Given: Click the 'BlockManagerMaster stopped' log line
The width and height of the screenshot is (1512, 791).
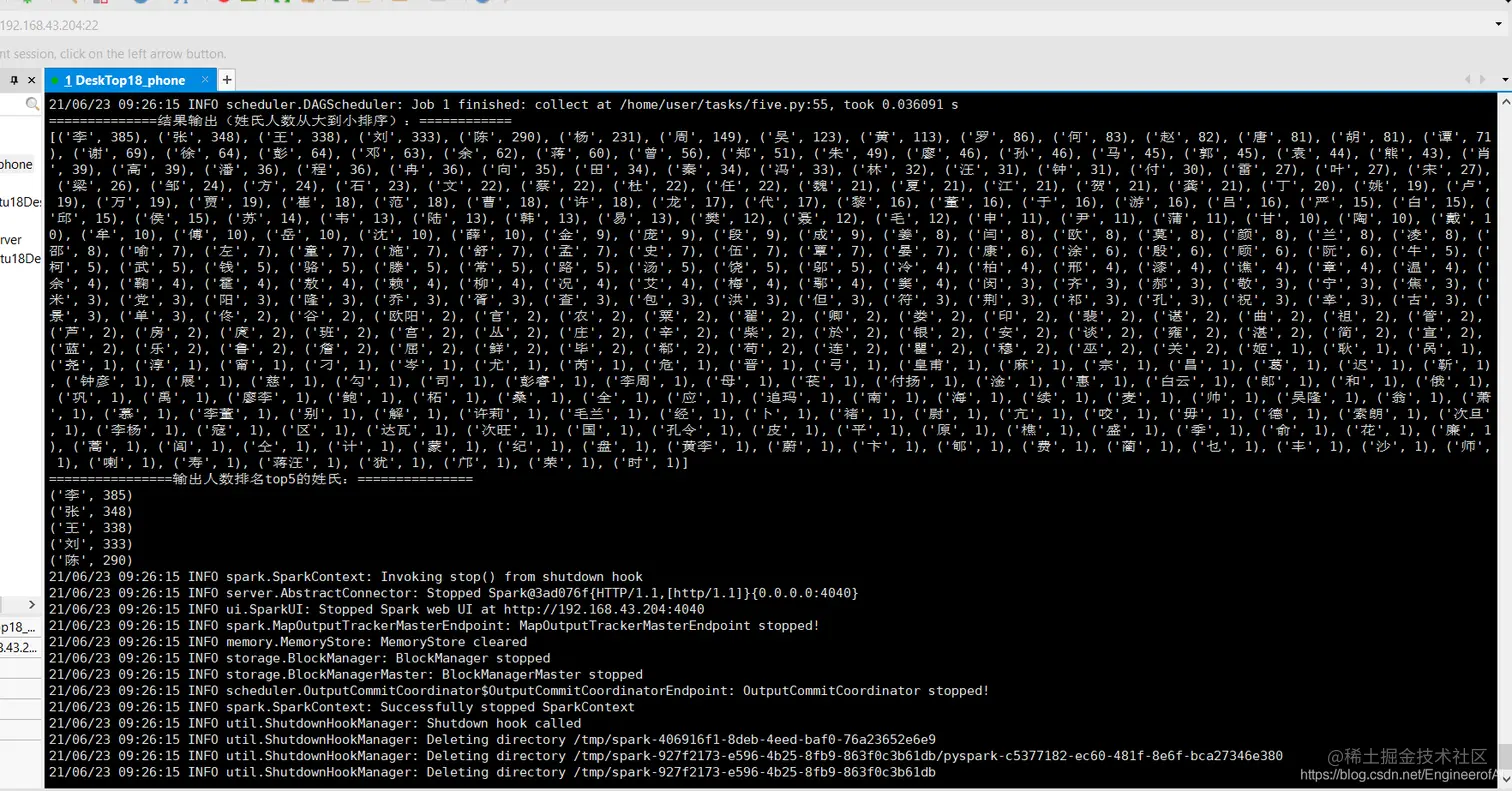Looking at the screenshot, I should [x=345, y=674].
